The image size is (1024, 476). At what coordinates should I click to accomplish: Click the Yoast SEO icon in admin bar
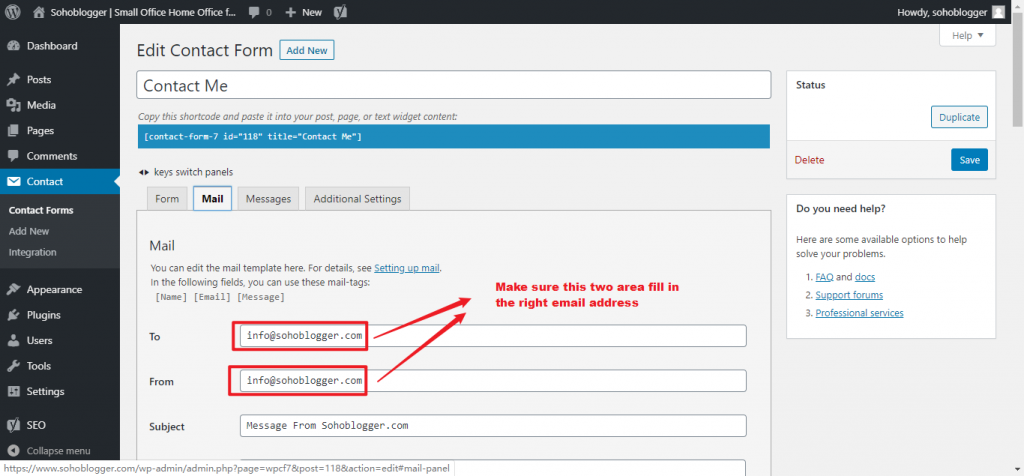click(x=340, y=12)
